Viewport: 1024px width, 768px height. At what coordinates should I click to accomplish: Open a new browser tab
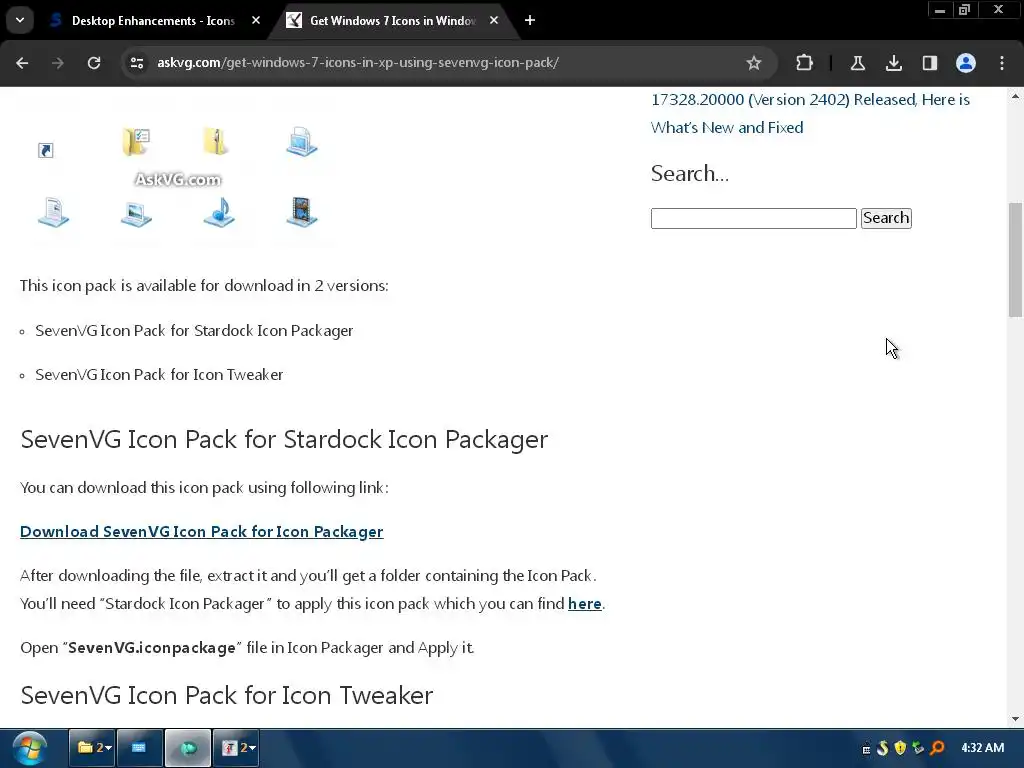pos(530,20)
